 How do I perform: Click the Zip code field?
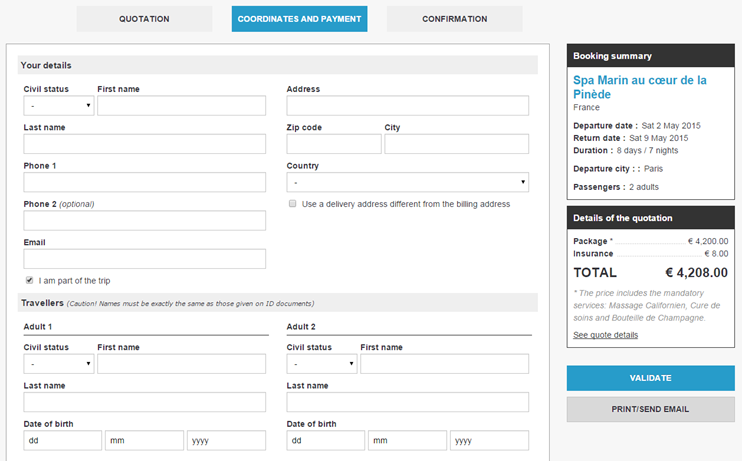click(x=334, y=144)
